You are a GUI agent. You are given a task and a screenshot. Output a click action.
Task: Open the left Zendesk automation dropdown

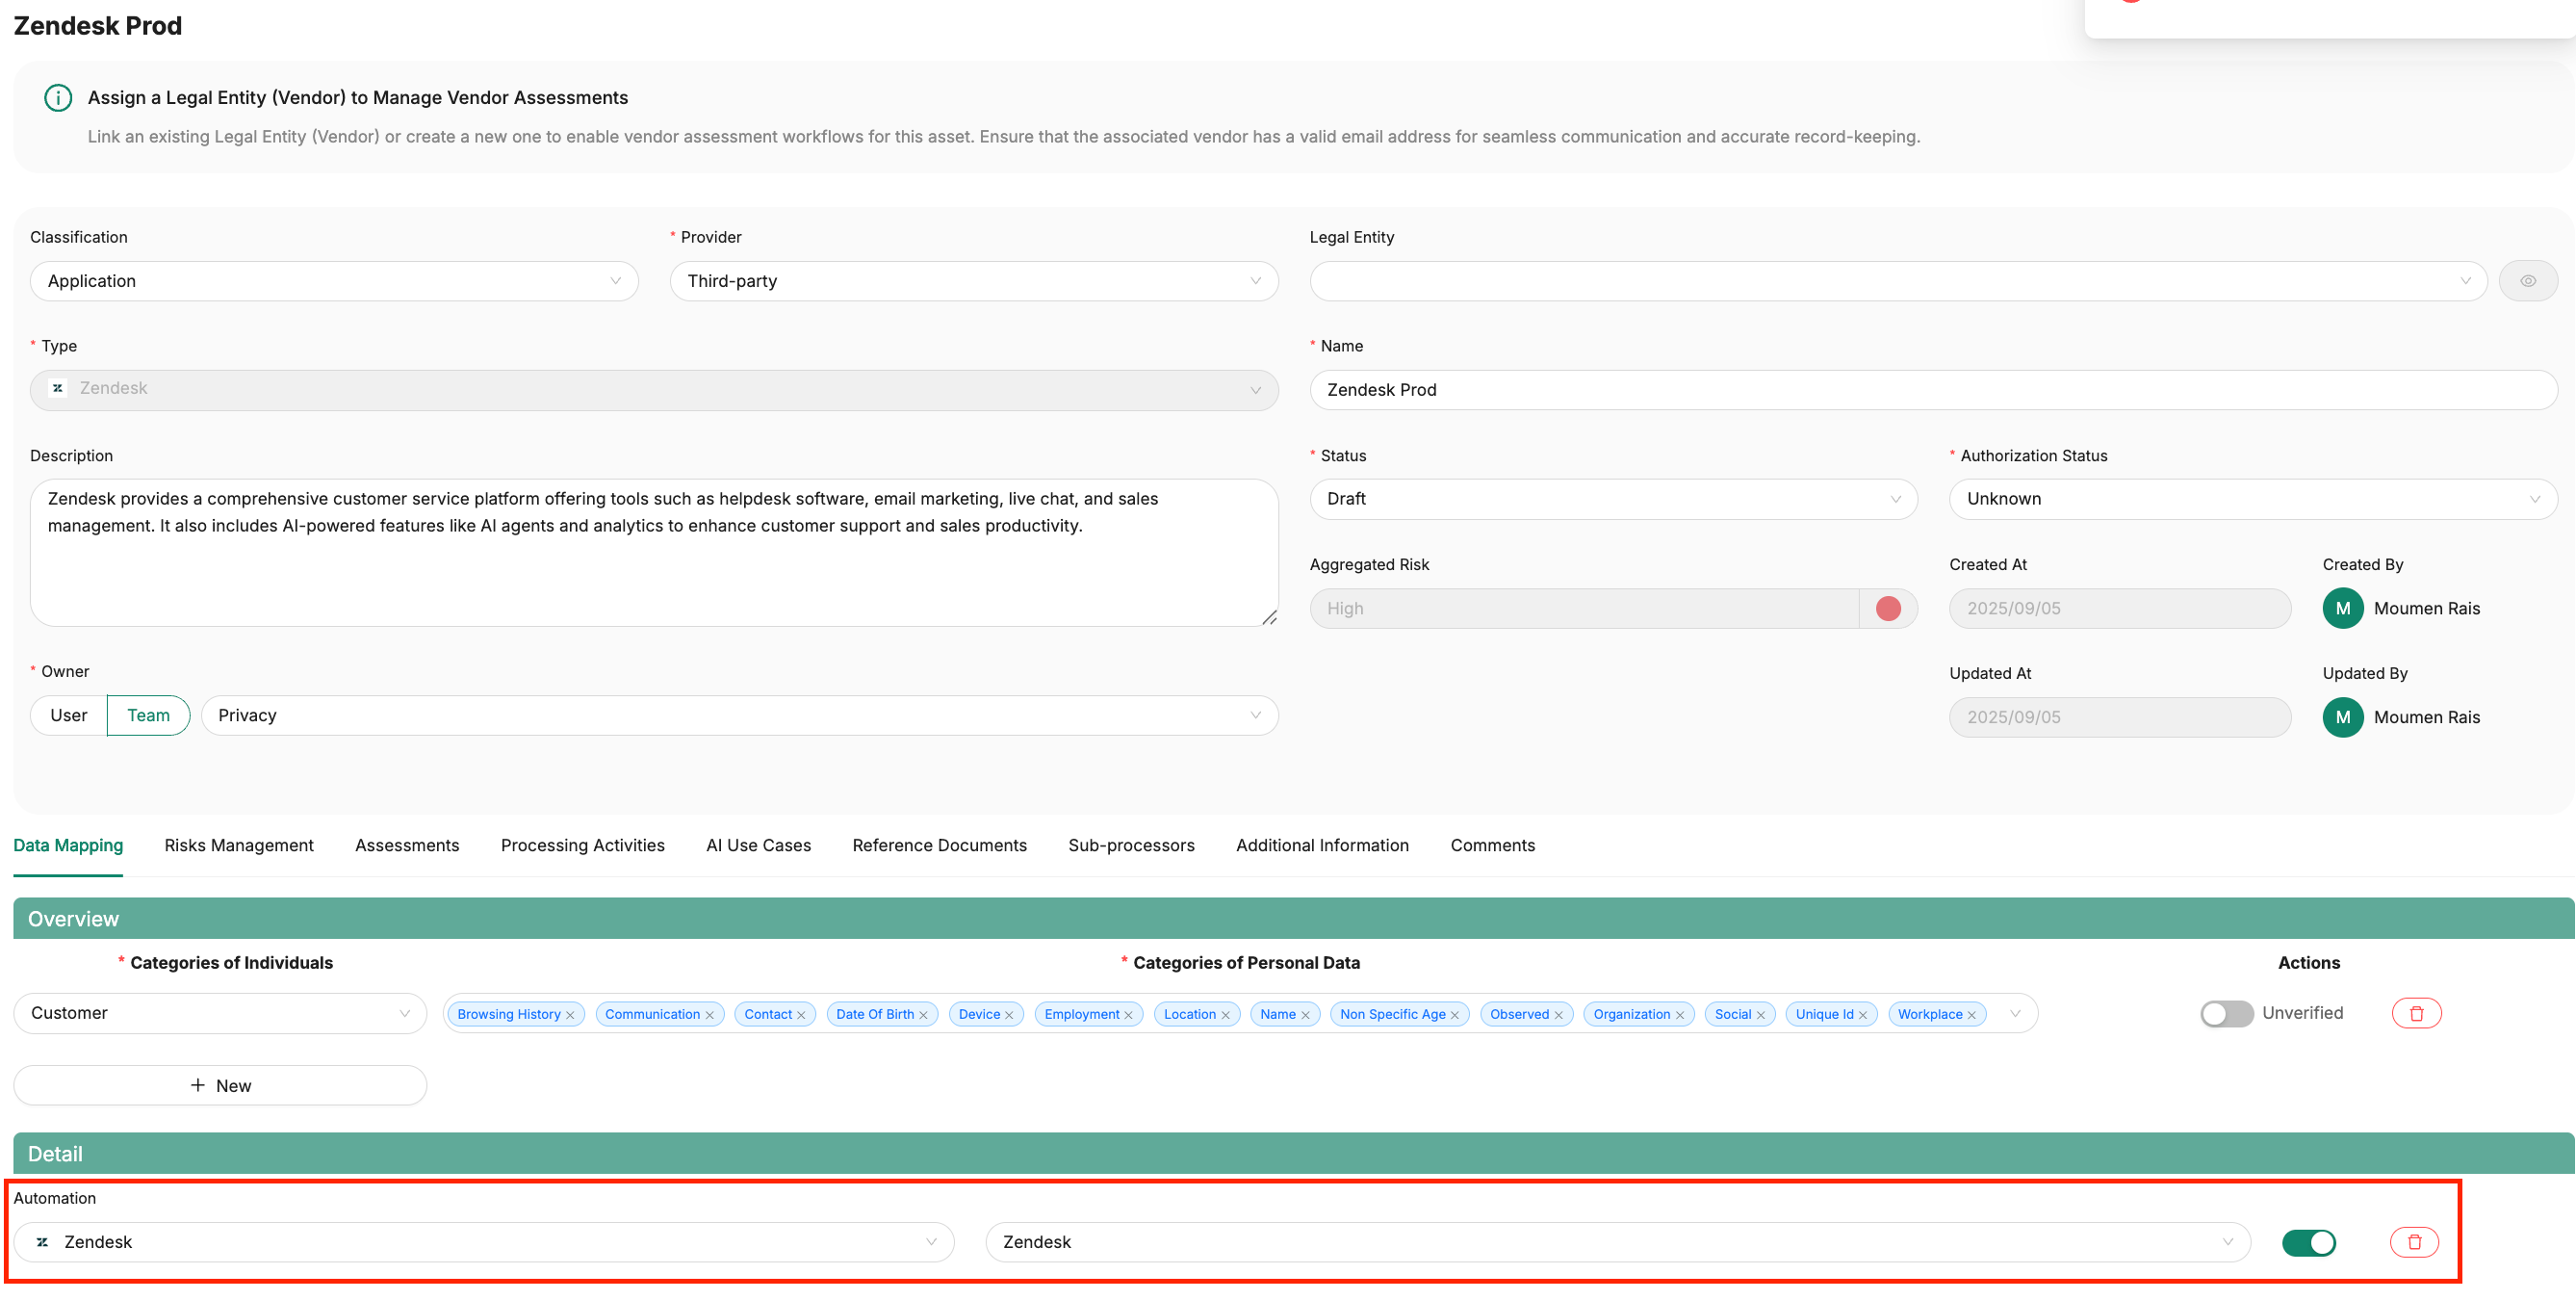[484, 1242]
